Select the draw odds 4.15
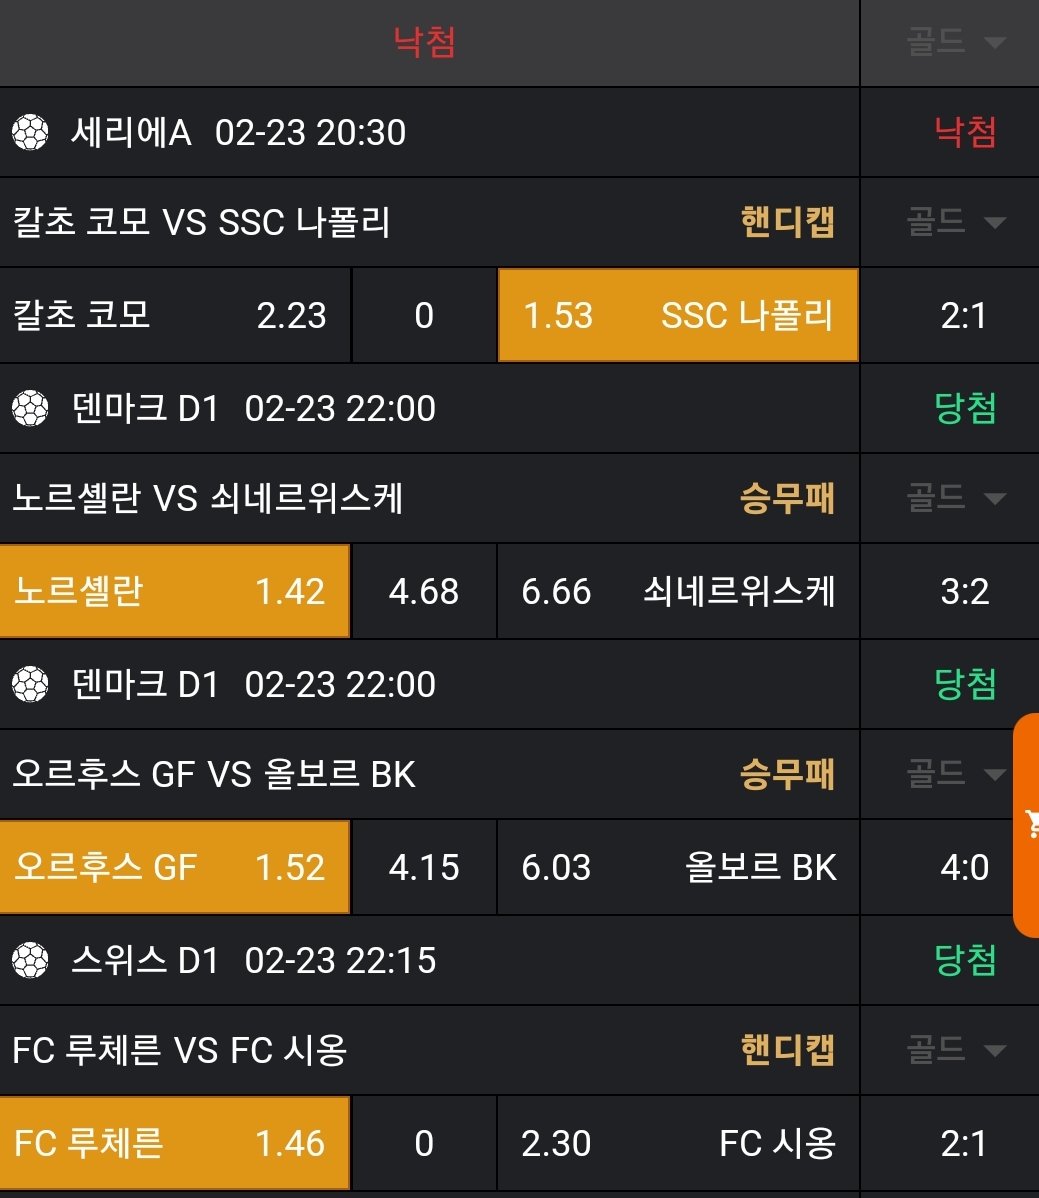This screenshot has height=1198, width=1039. click(x=424, y=867)
